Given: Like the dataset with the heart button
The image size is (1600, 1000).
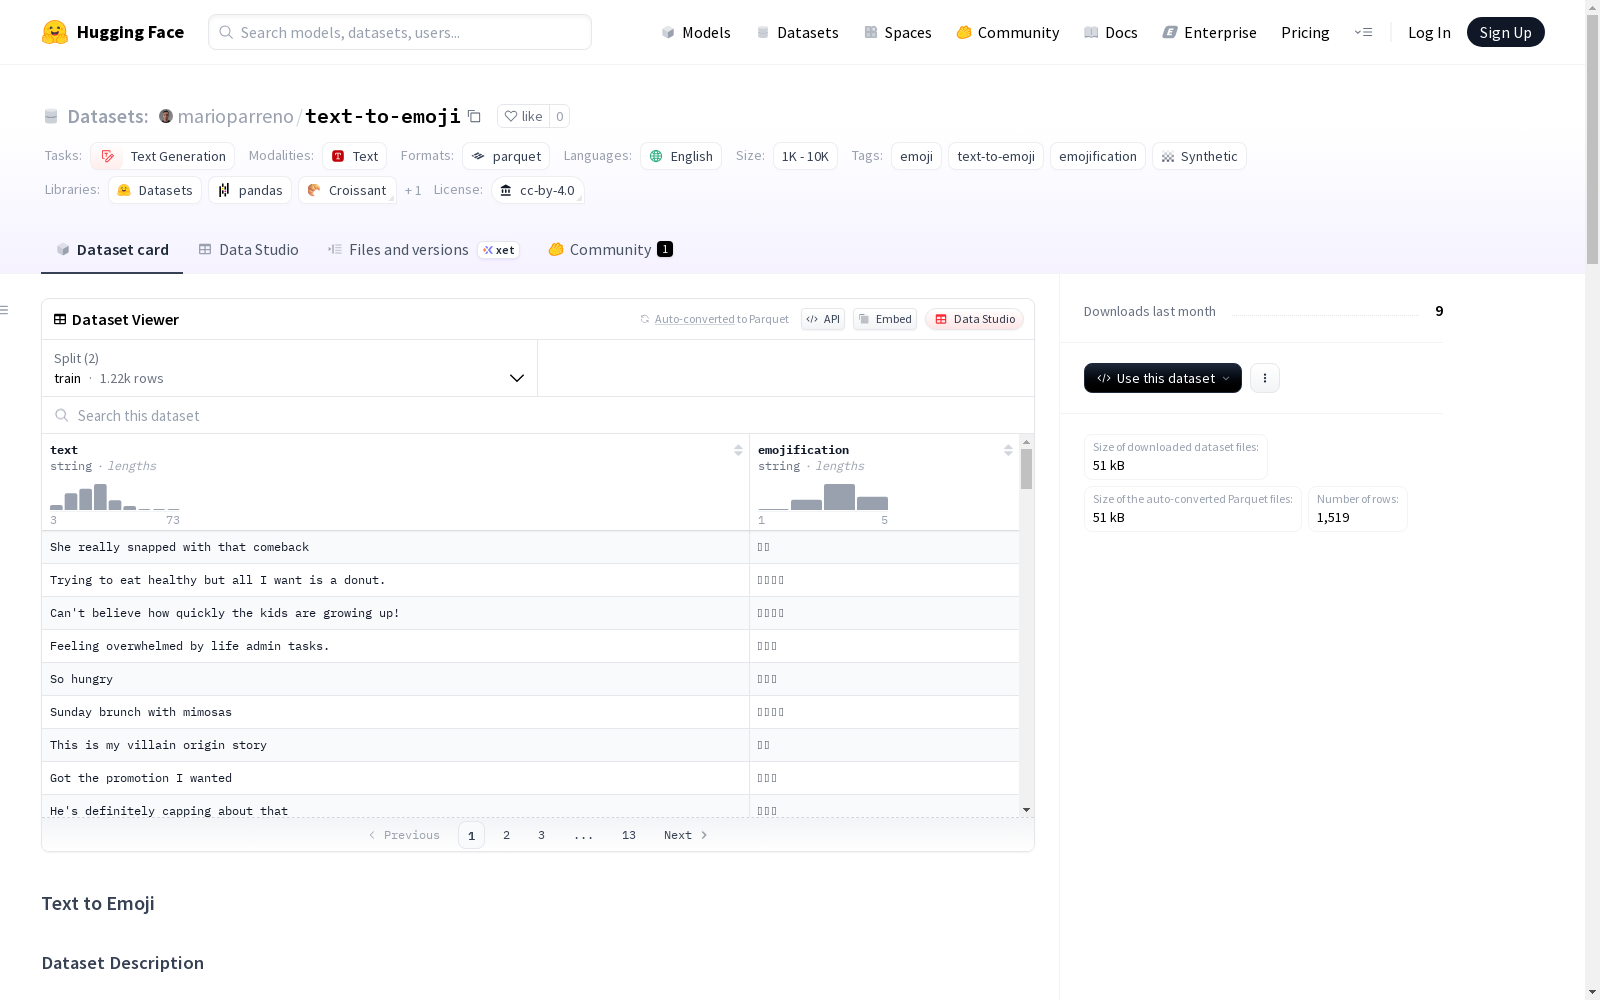Looking at the screenshot, I should pos(523,116).
